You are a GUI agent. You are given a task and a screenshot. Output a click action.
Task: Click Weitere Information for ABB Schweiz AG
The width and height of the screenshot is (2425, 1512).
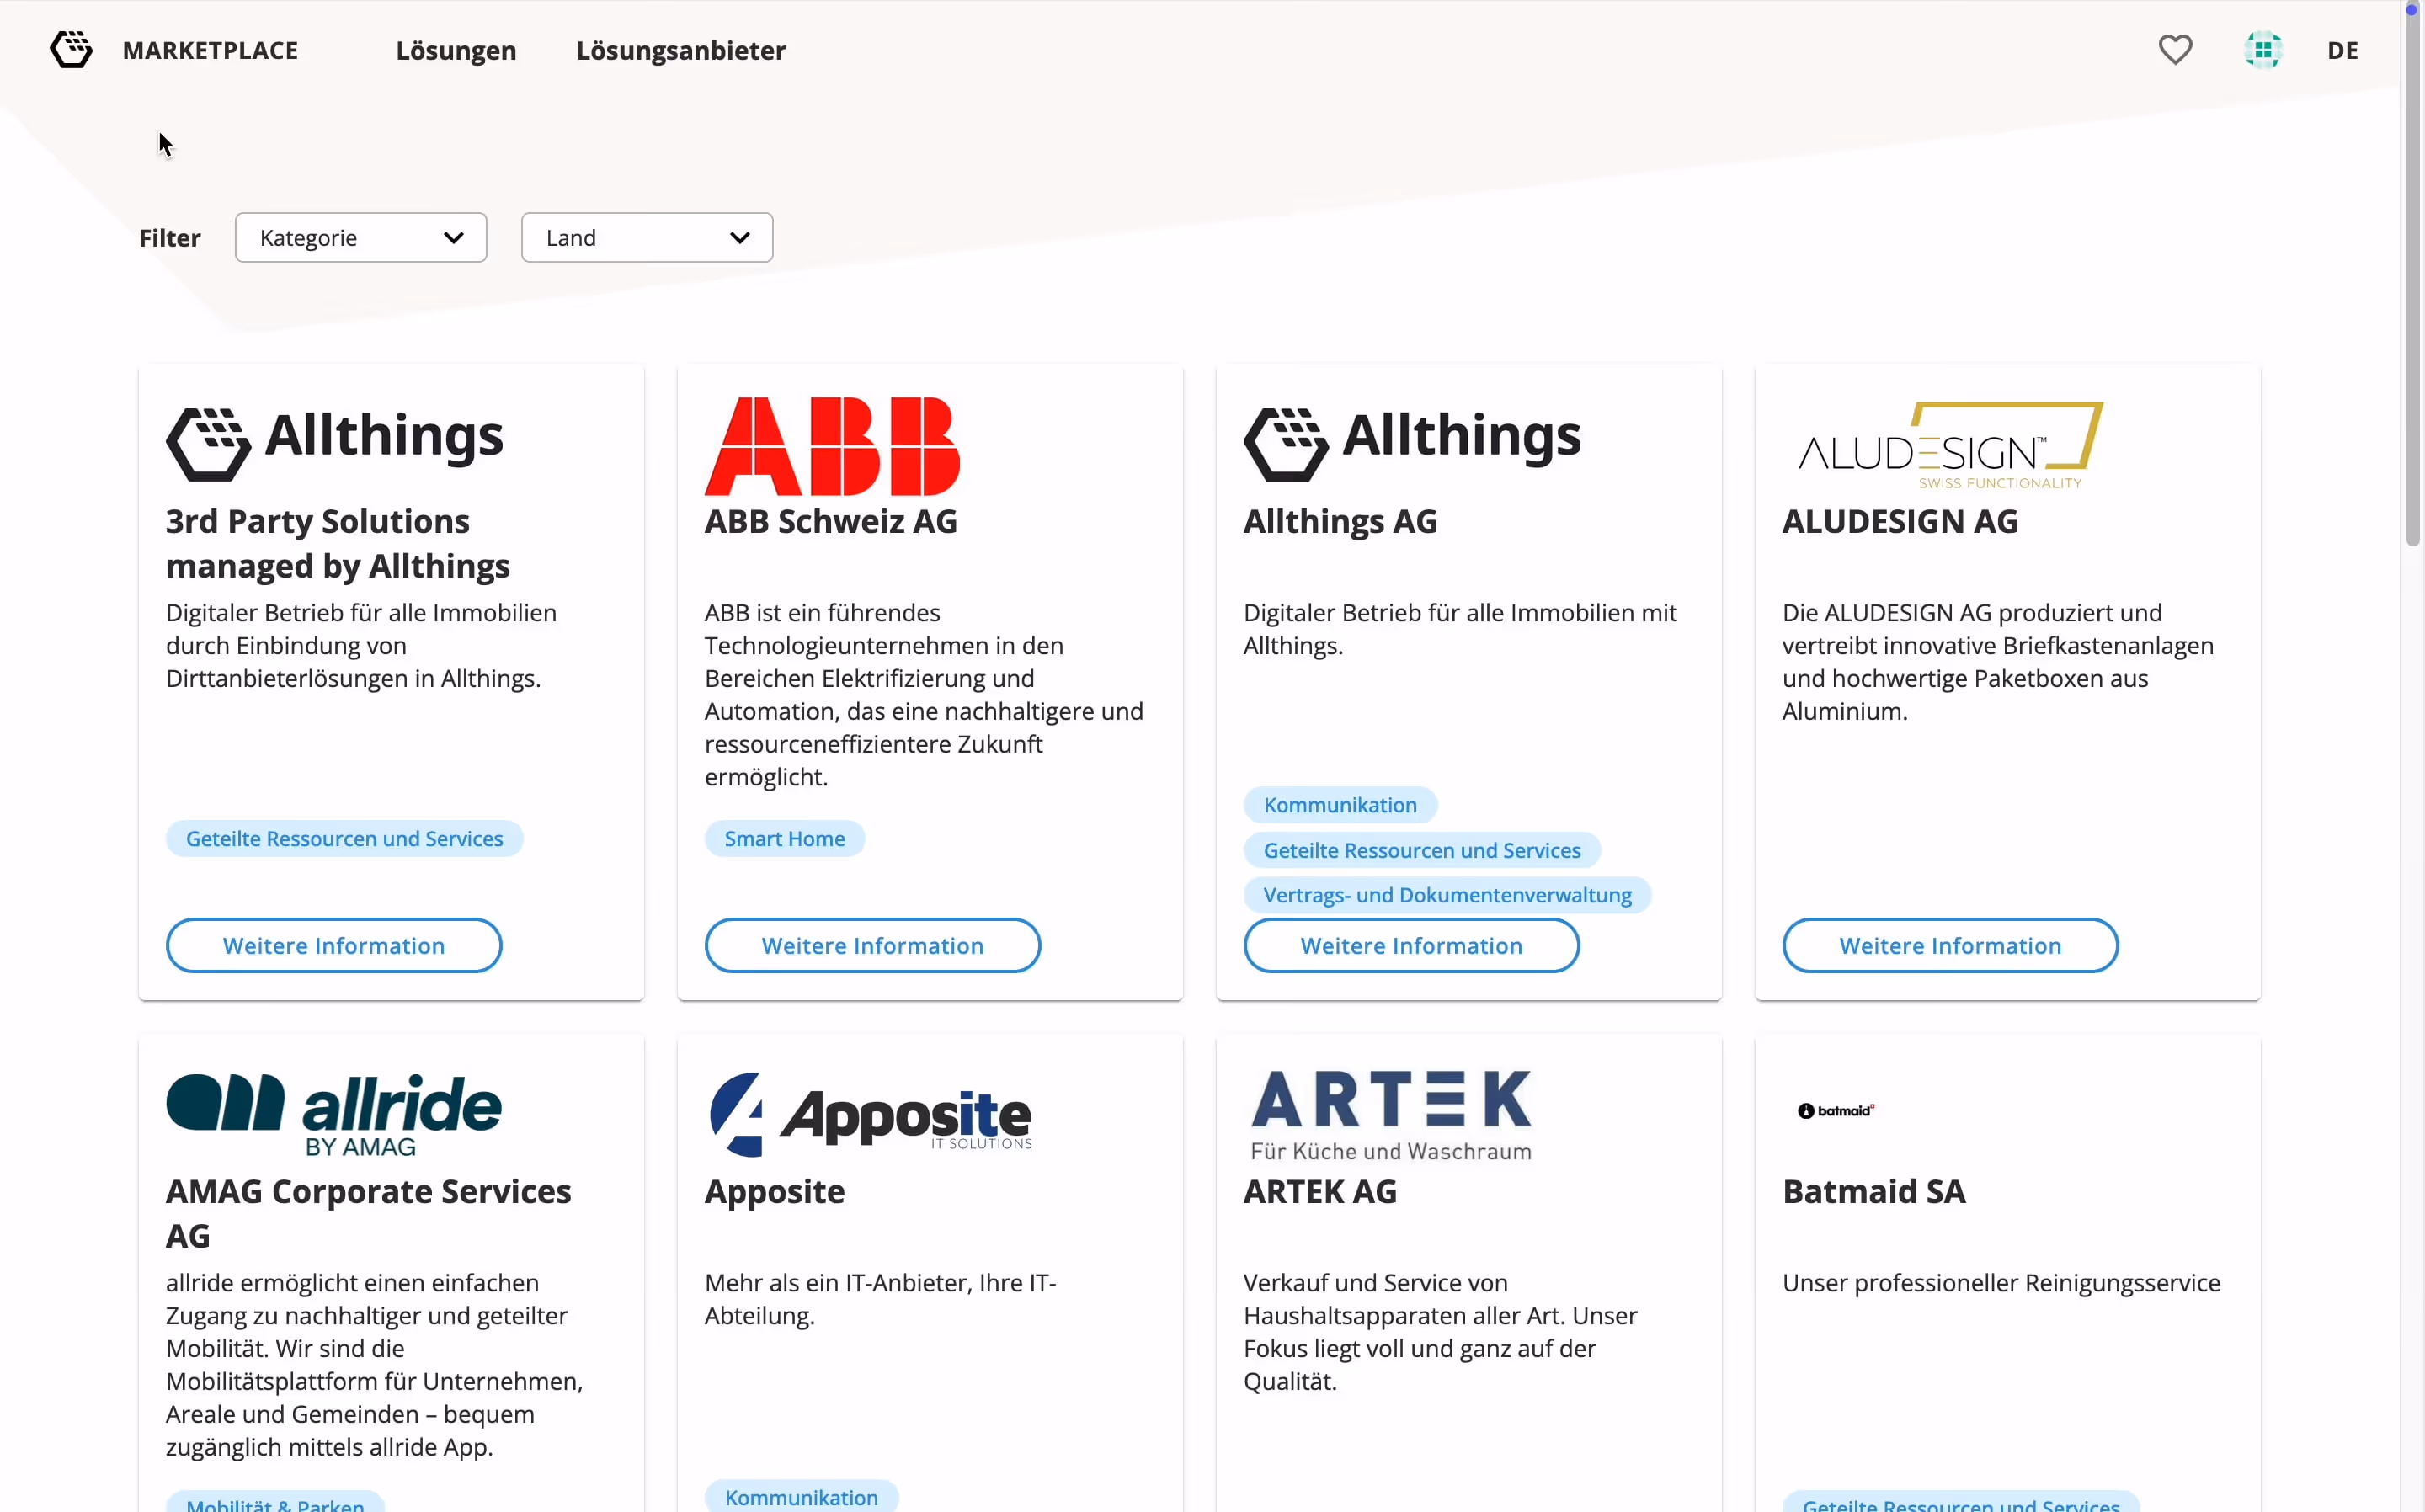click(872, 945)
